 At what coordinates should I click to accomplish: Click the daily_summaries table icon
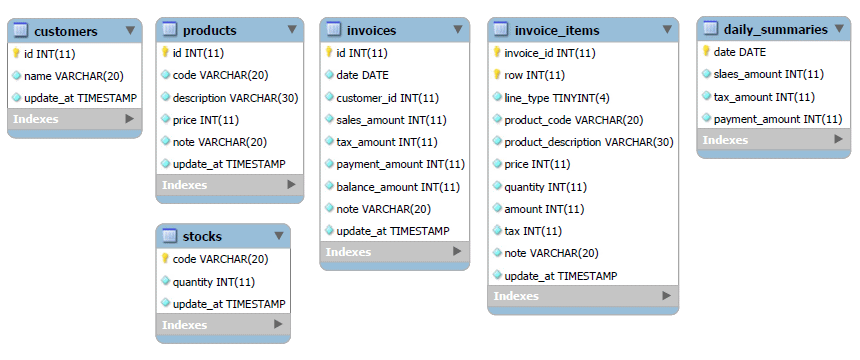[710, 29]
